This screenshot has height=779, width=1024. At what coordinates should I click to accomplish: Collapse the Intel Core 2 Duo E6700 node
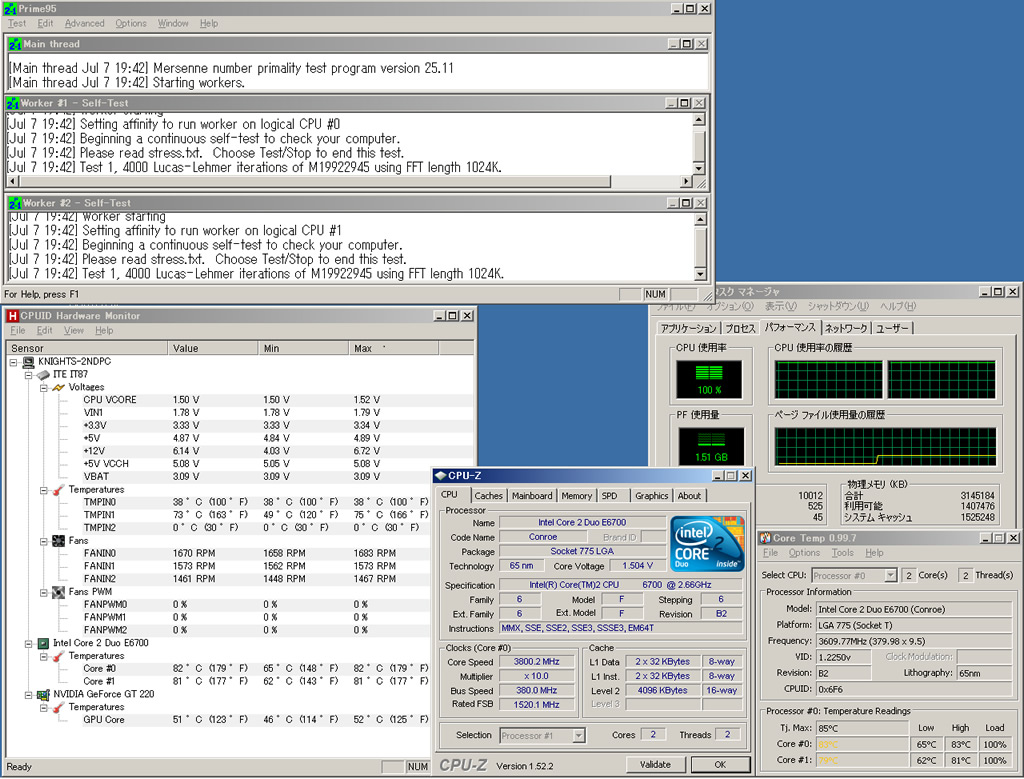pos(29,644)
